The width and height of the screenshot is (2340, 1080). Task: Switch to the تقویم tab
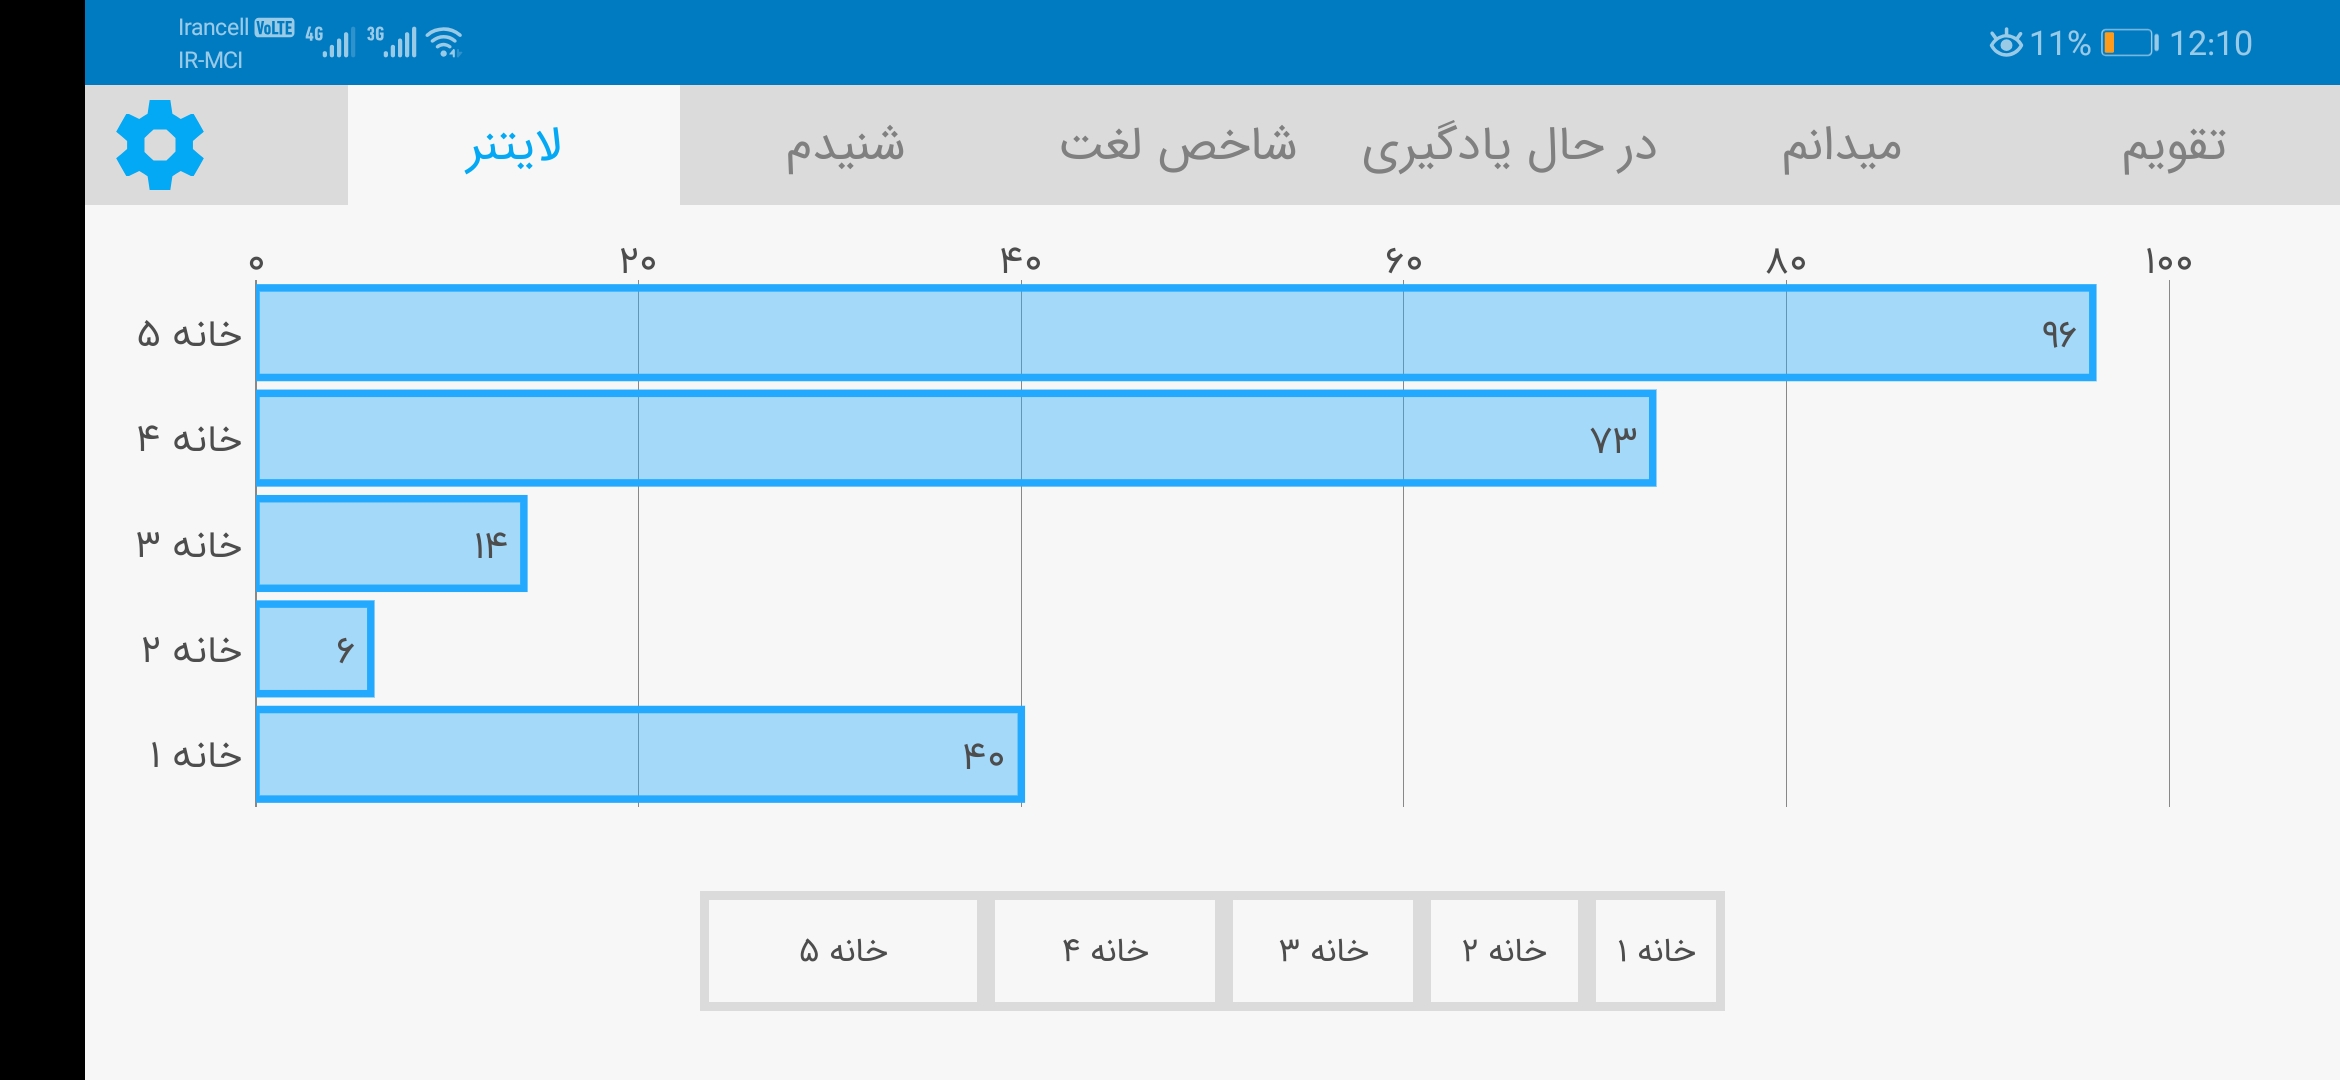point(2174,146)
